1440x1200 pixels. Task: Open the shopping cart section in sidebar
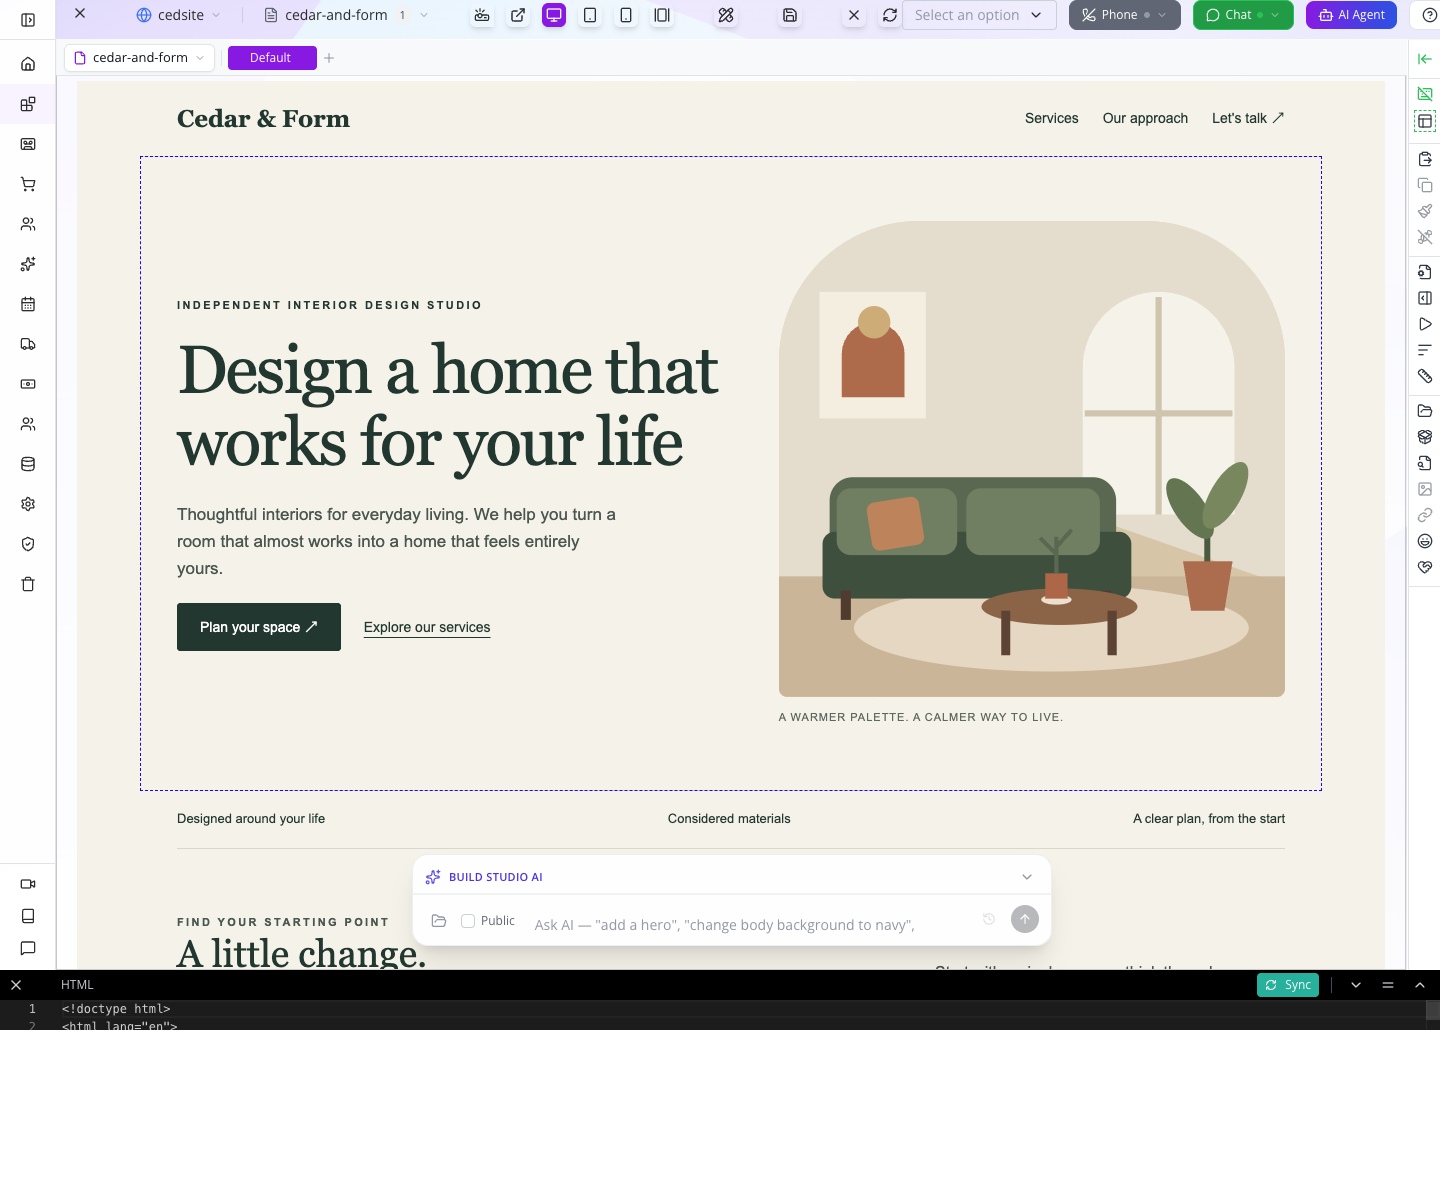click(28, 184)
